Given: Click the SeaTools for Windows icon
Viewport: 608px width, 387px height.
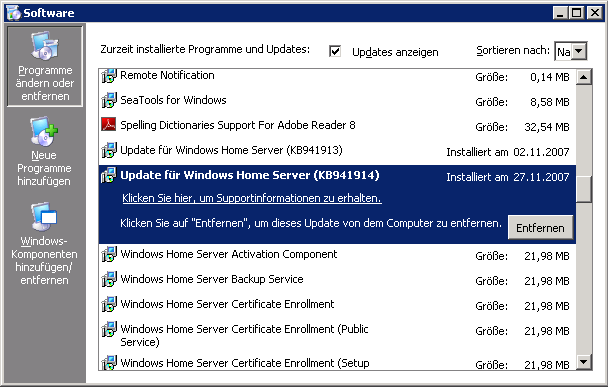Looking at the screenshot, I should point(109,100).
